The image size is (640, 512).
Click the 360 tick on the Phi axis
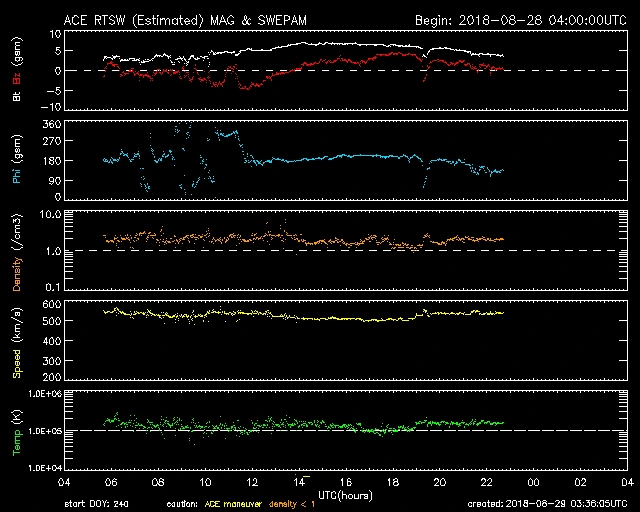coord(52,124)
